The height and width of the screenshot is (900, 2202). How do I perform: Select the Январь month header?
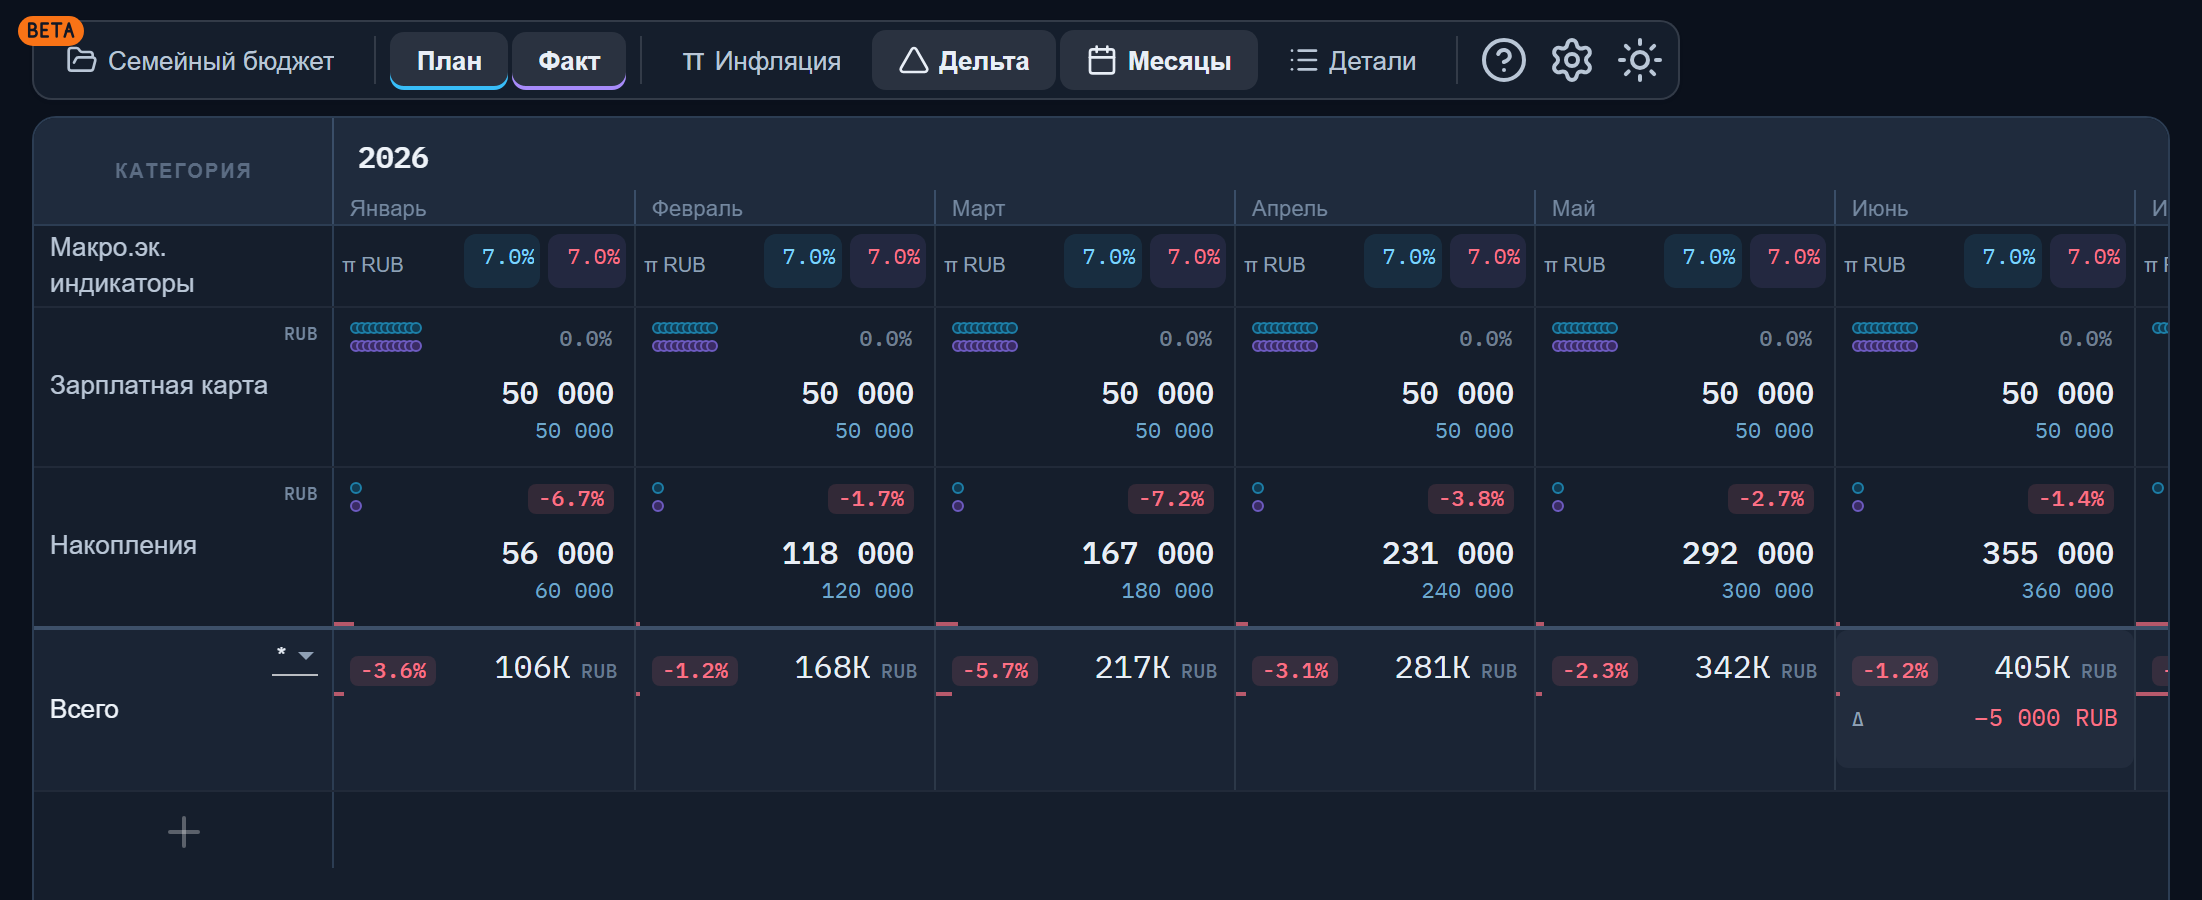388,208
